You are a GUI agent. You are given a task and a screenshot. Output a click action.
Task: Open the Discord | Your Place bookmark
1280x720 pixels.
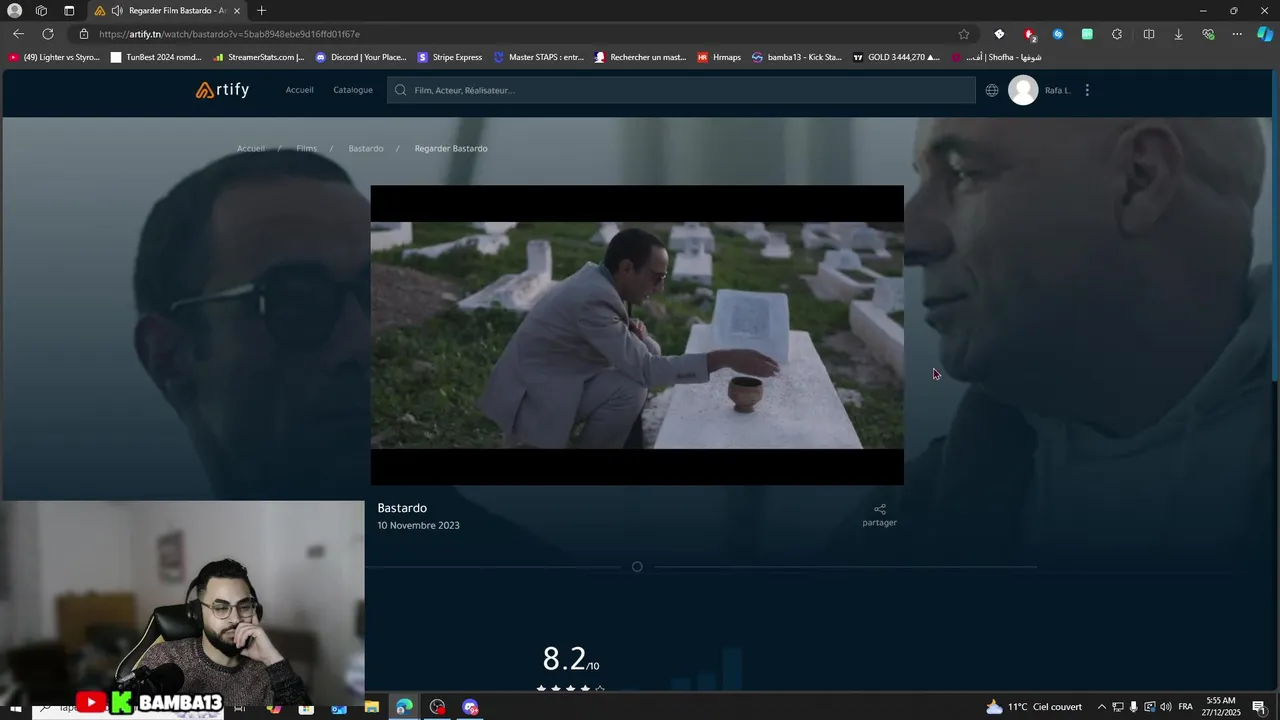pos(361,57)
